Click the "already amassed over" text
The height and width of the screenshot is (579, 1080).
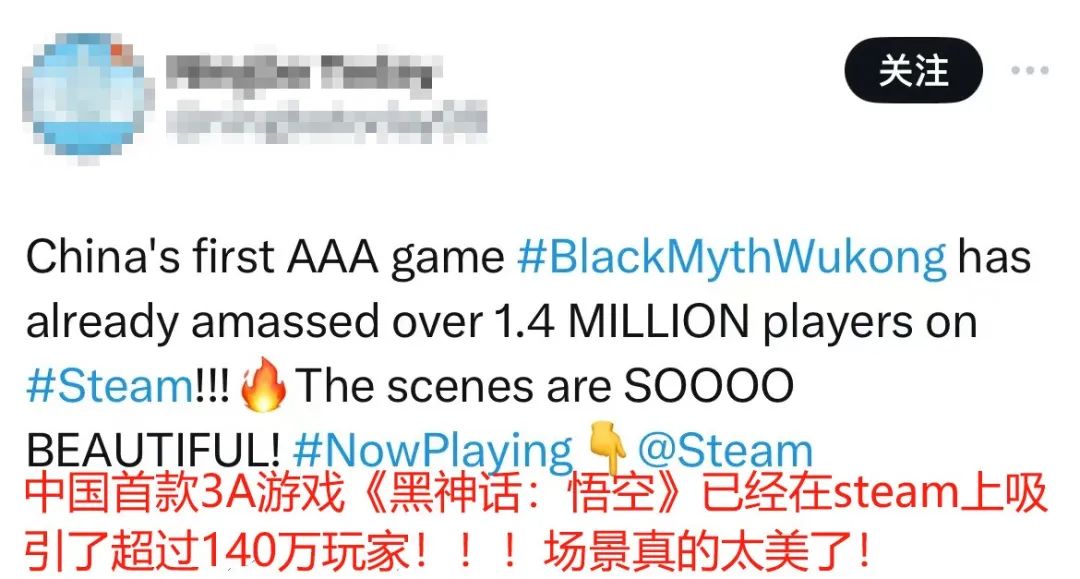[253, 322]
